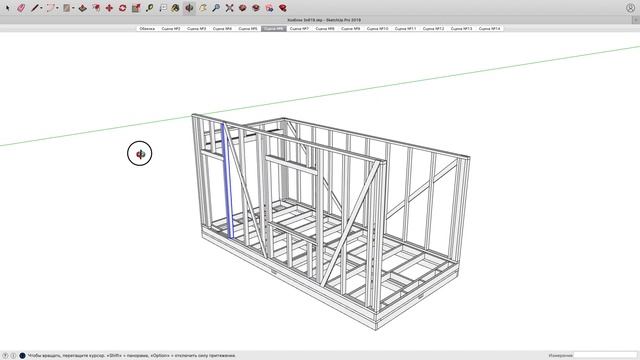Viewport: 640px width, 360px height.
Task: Click the active Сцена №6 tab
Action: click(x=273, y=29)
